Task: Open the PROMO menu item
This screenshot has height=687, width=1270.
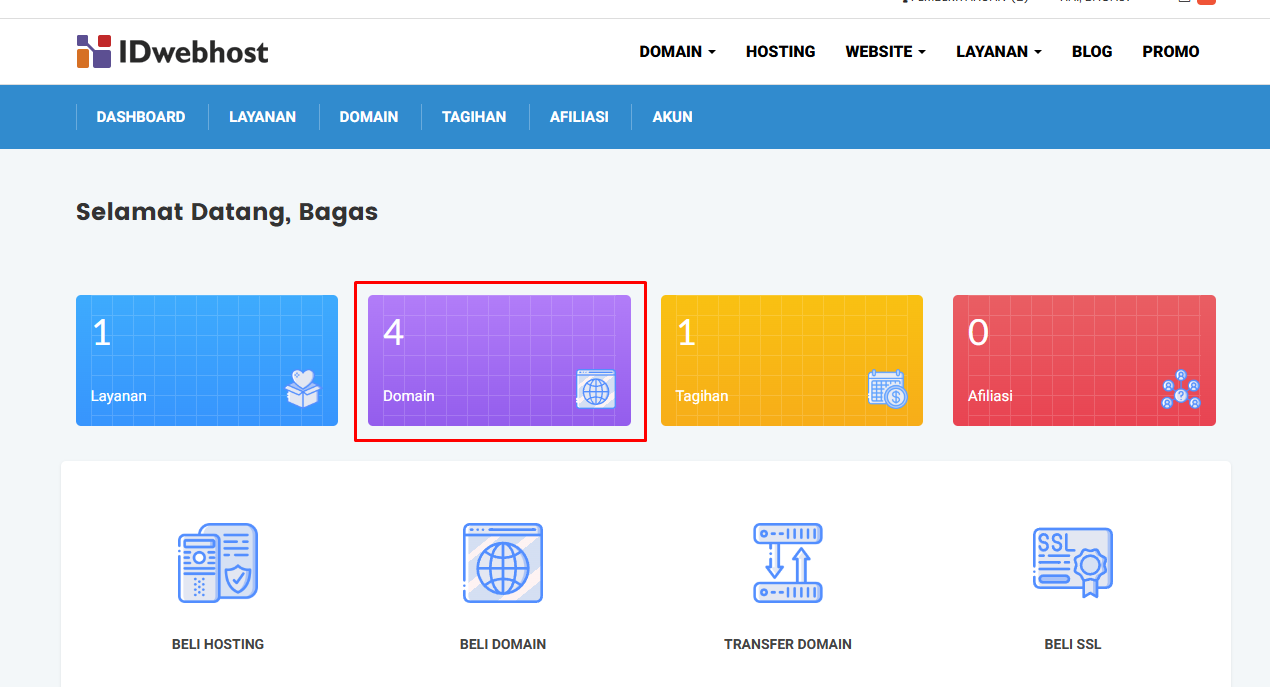Action: (x=1171, y=51)
